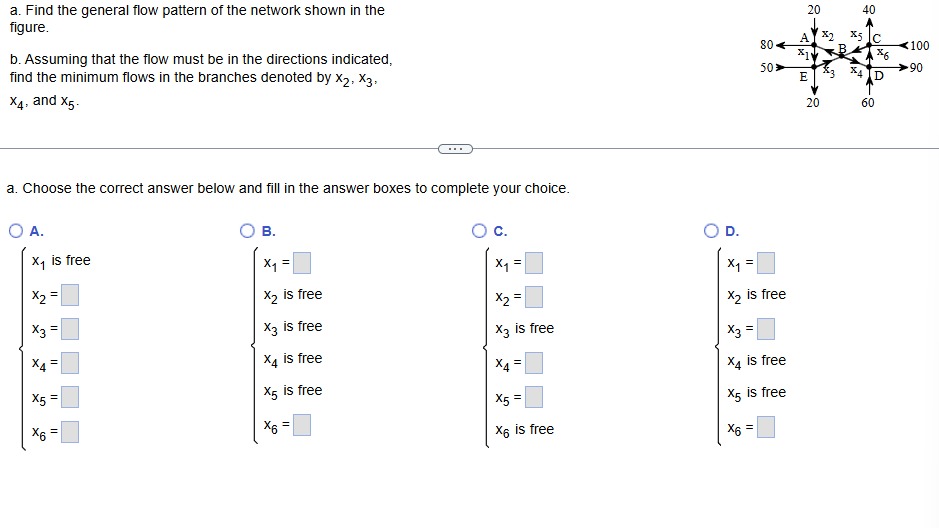This screenshot has width=939, height=528.
Task: Select answer choice C radio button
Action: coord(479,231)
